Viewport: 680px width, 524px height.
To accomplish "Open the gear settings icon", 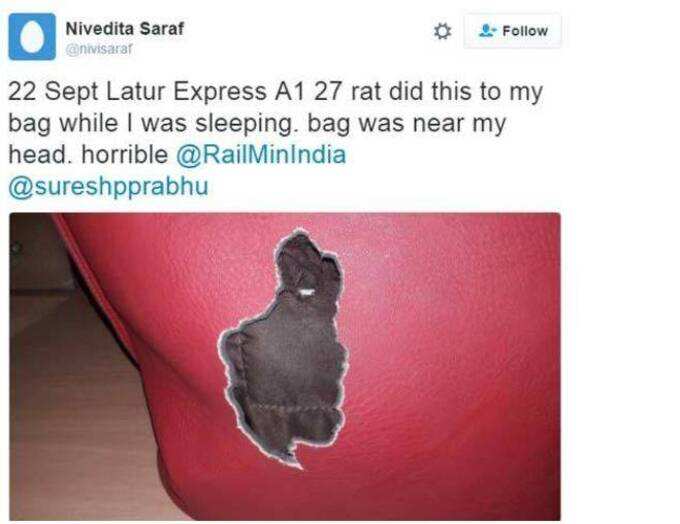I will [442, 31].
